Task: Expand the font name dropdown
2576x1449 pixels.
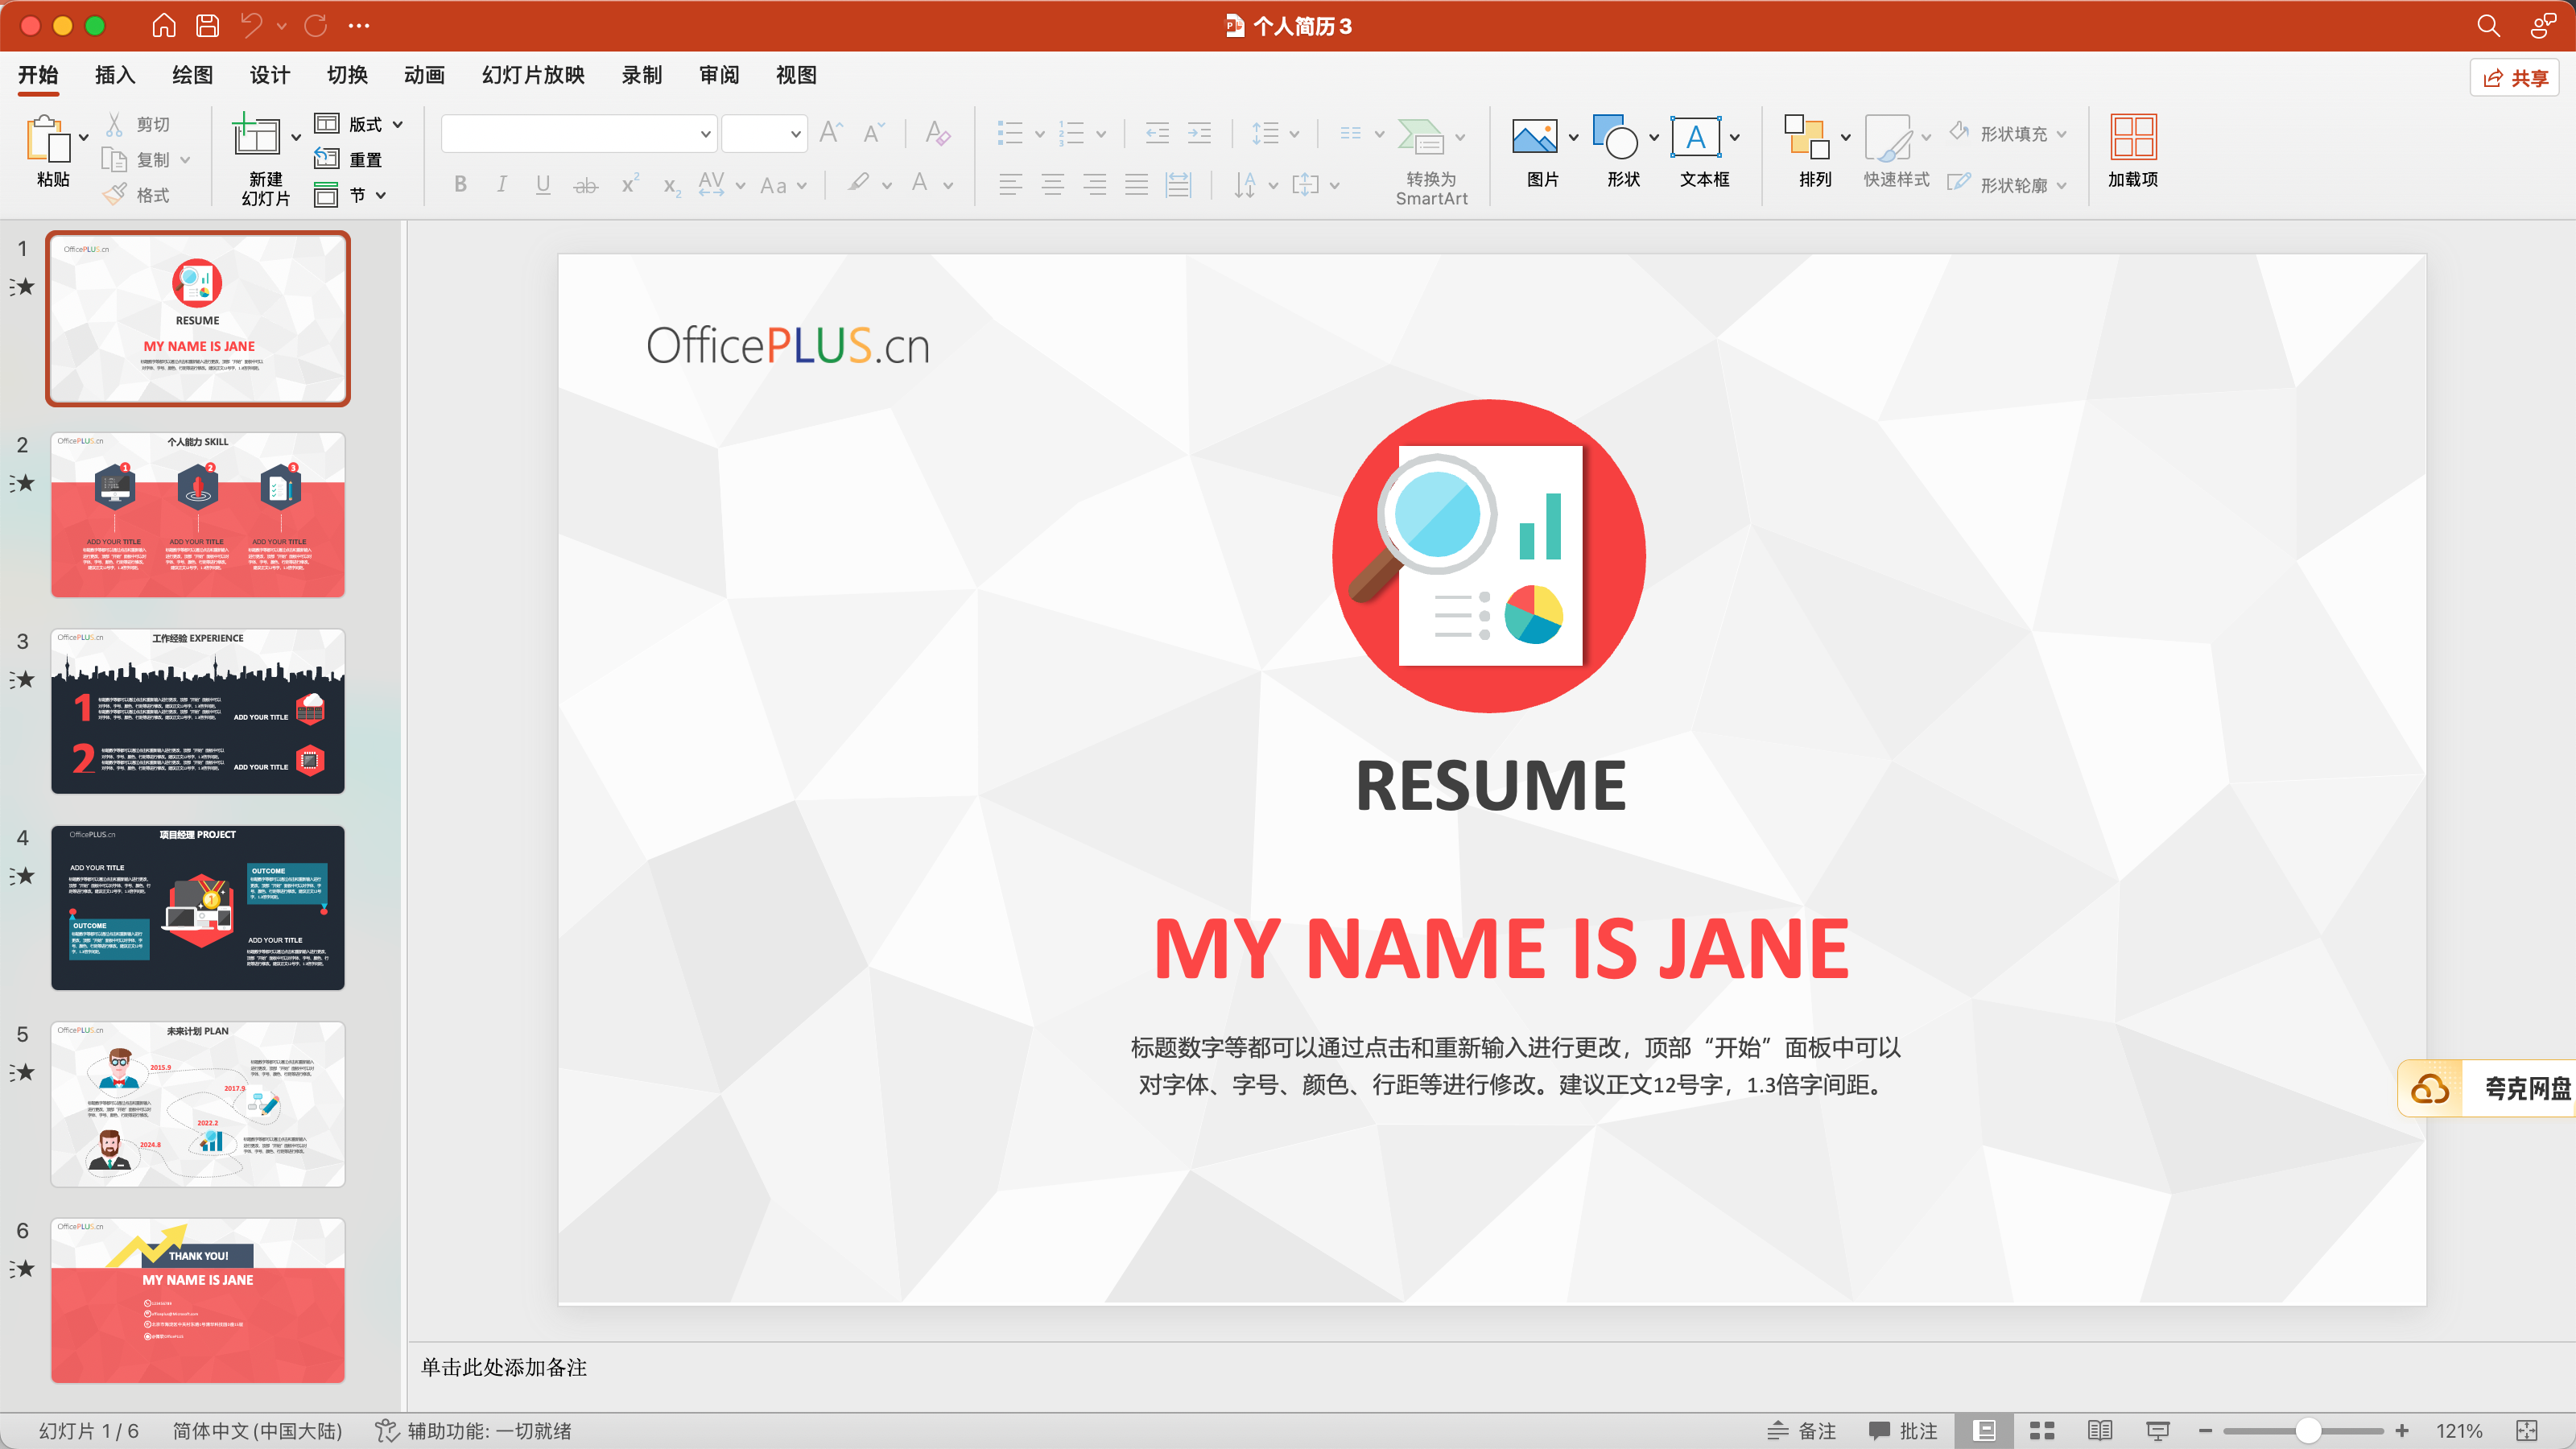Action: coord(705,134)
